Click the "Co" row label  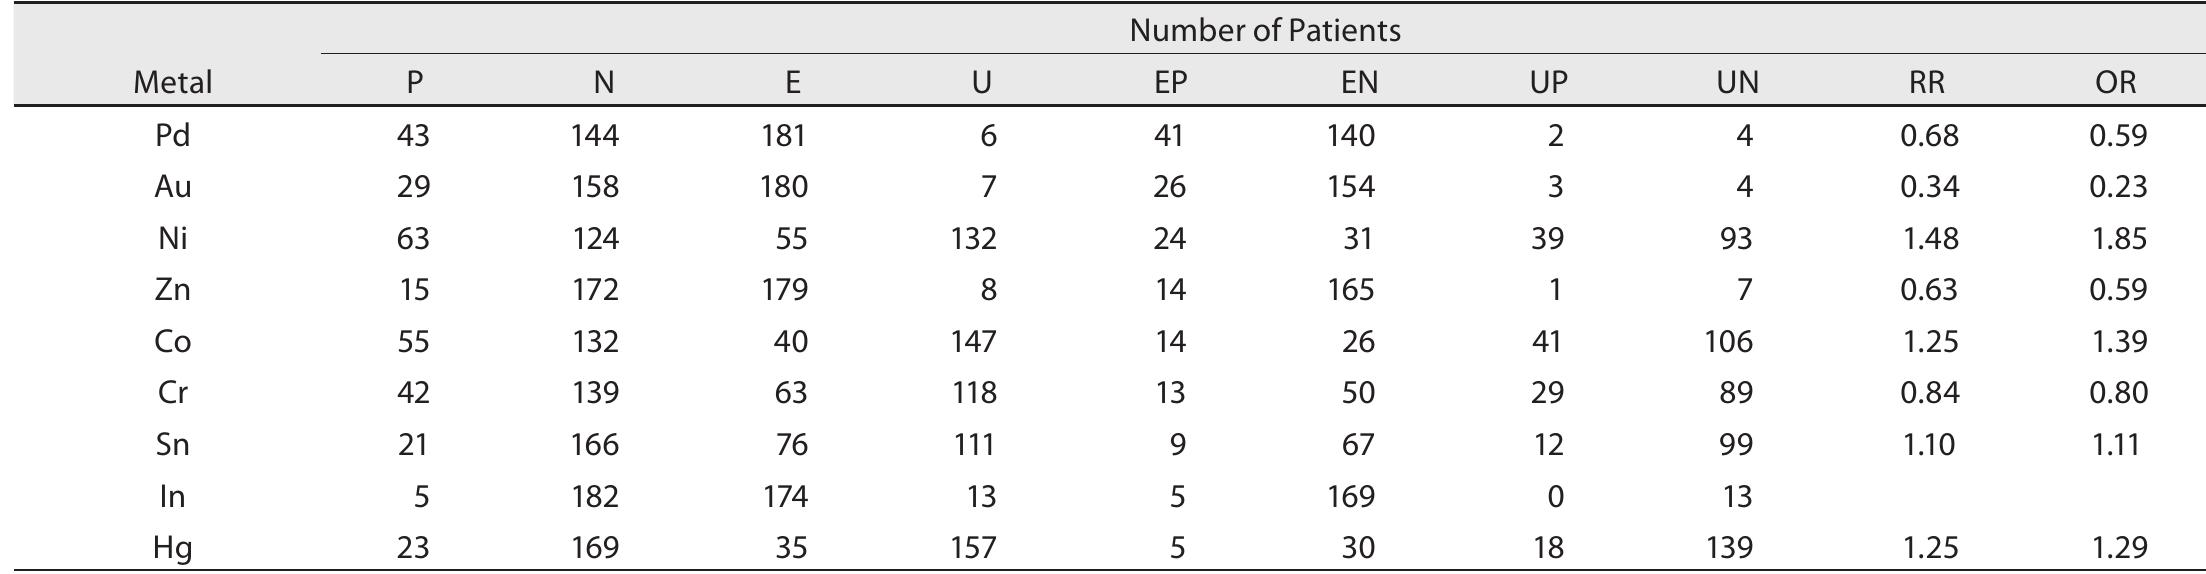pyautogui.click(x=172, y=342)
